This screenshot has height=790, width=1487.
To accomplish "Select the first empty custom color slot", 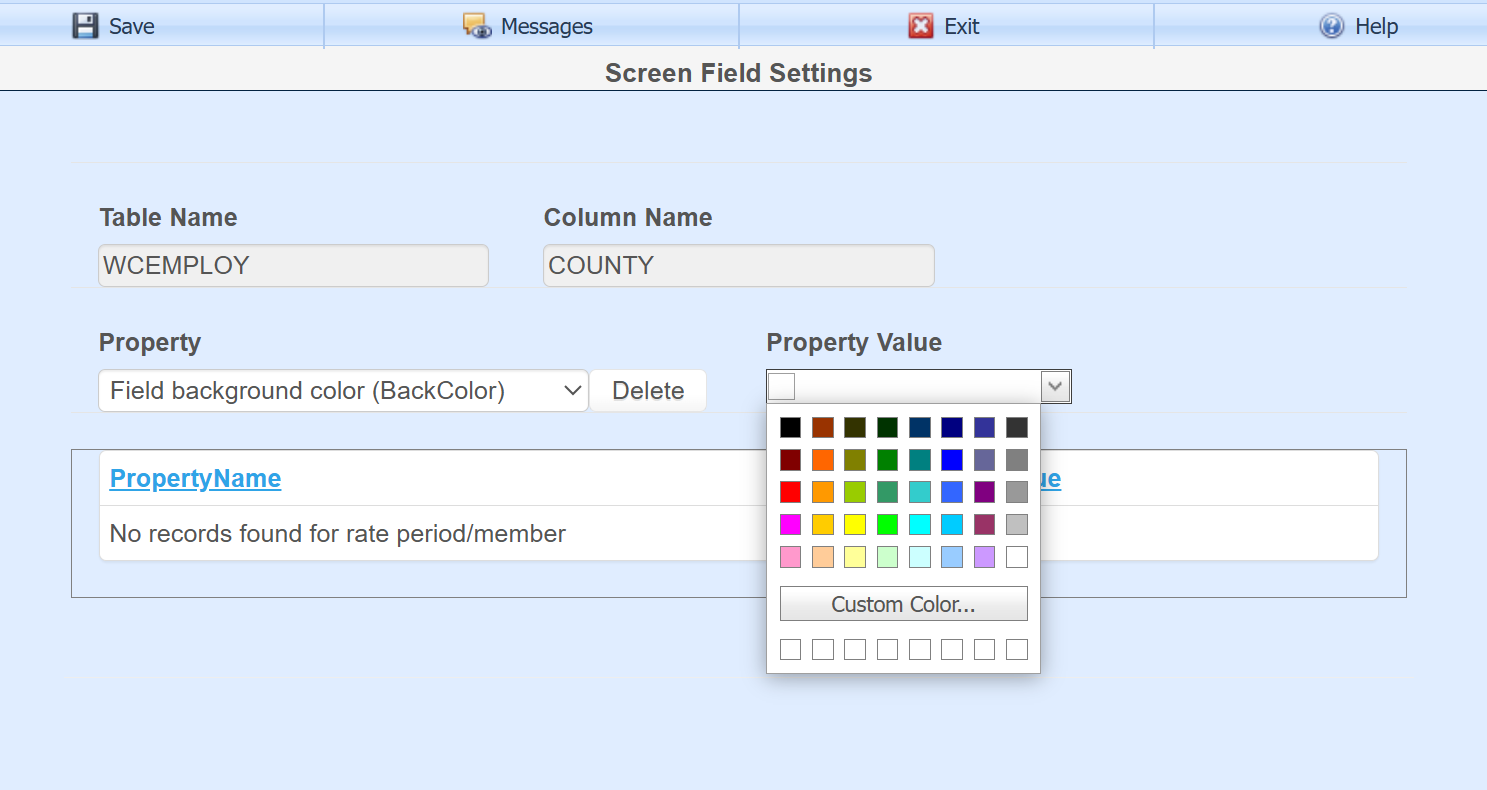I will pos(790,650).
